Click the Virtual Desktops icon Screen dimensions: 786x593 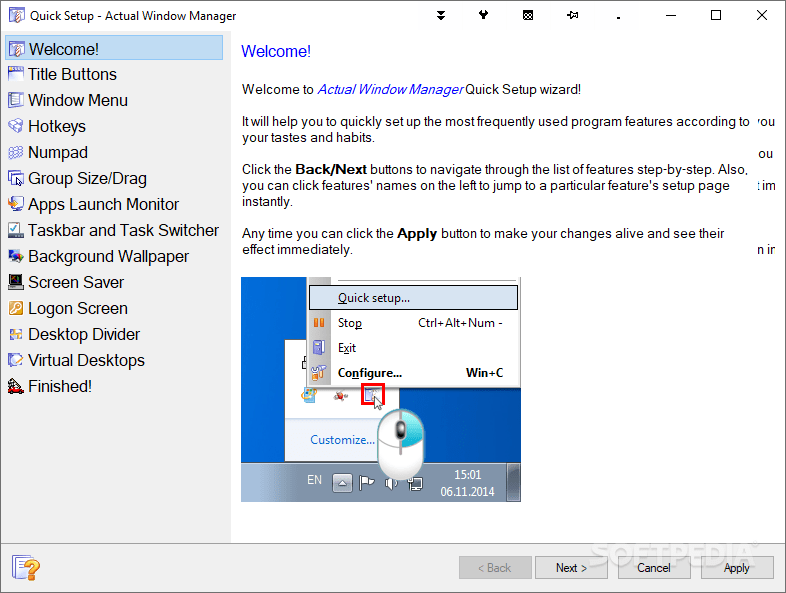16,360
